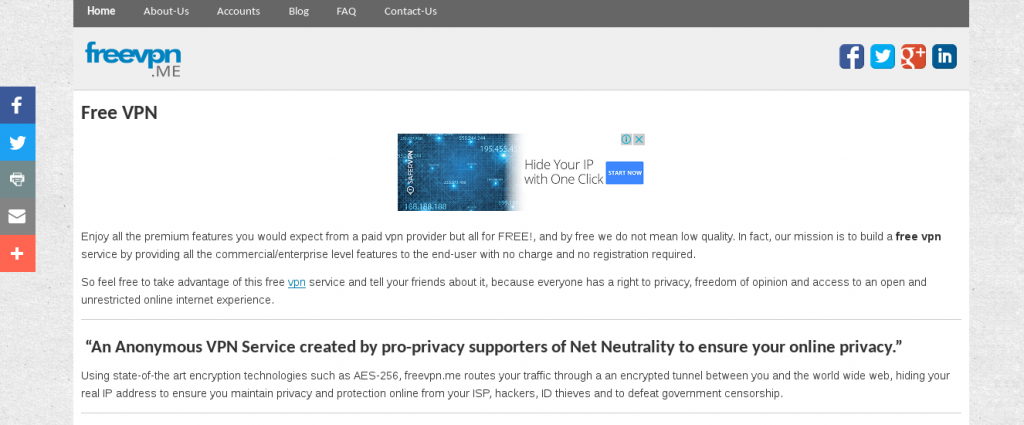
Task: Click the print icon in the sidebar
Action: (x=17, y=179)
